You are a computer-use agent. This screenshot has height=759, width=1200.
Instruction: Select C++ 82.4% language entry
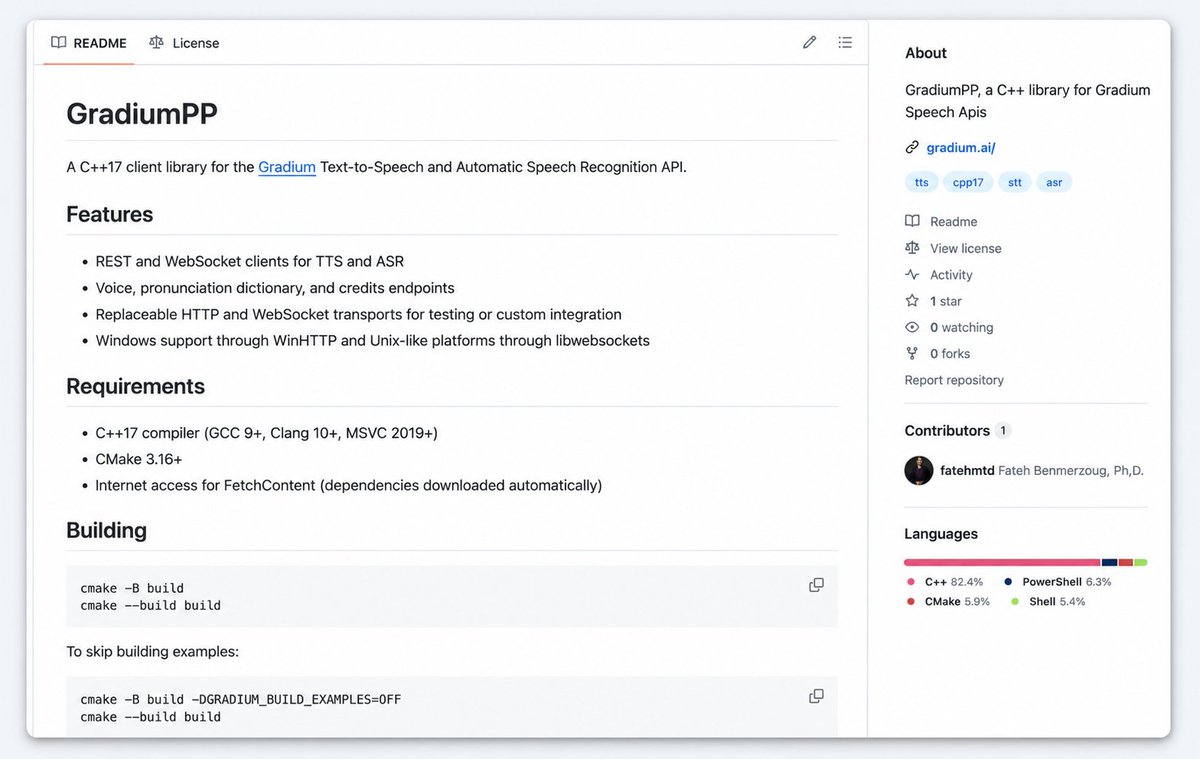pos(945,582)
